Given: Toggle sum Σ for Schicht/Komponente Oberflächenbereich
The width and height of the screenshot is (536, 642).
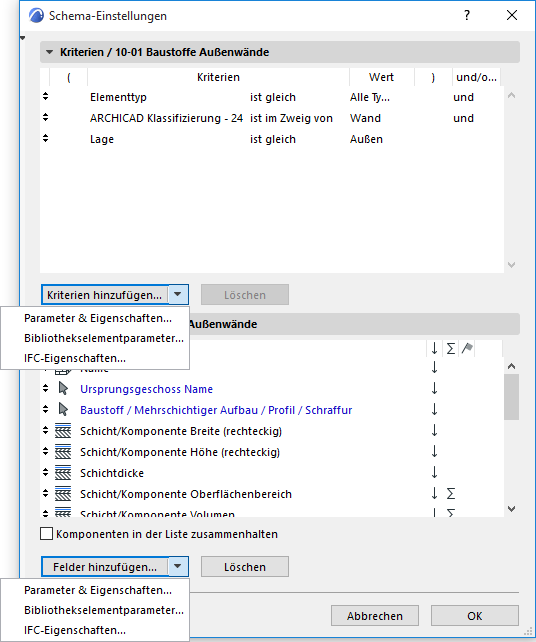Looking at the screenshot, I should 451,494.
